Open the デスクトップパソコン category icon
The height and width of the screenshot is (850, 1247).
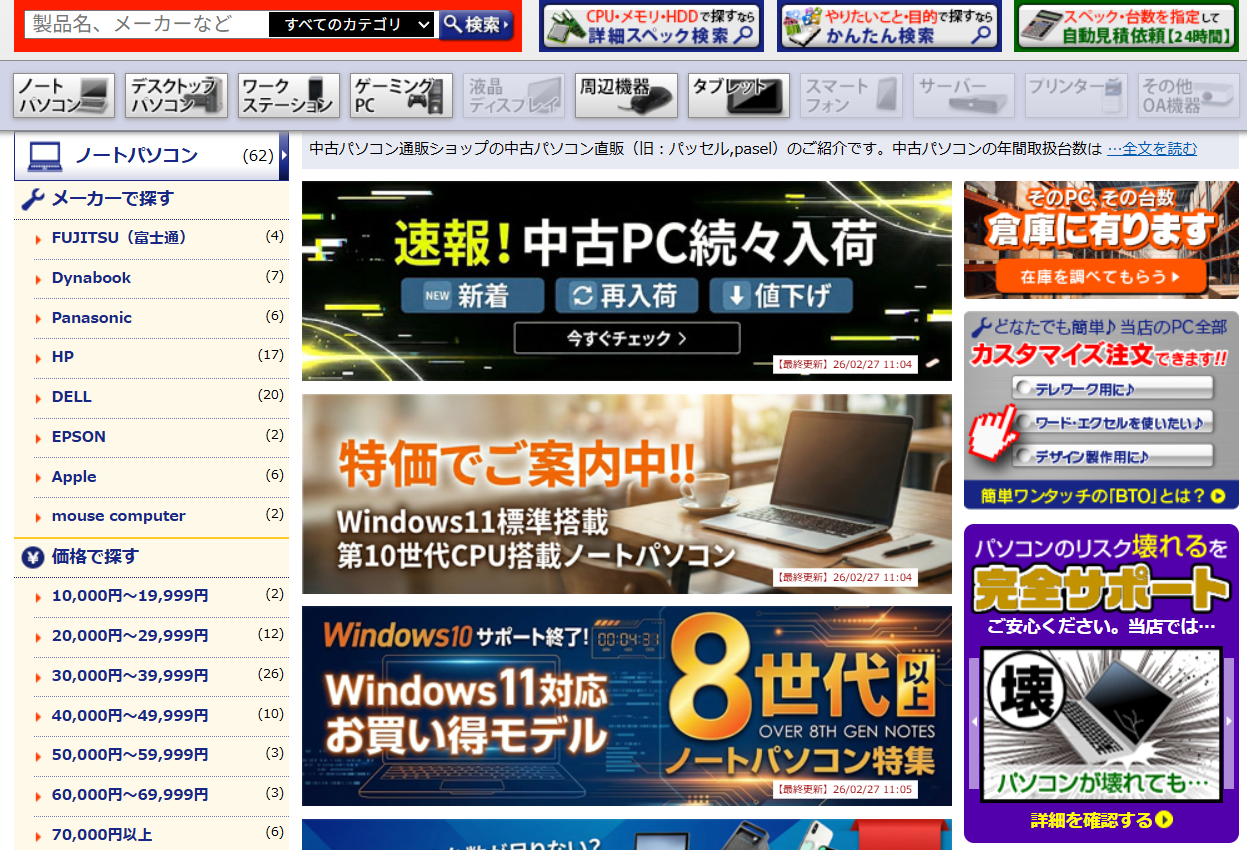(176, 96)
